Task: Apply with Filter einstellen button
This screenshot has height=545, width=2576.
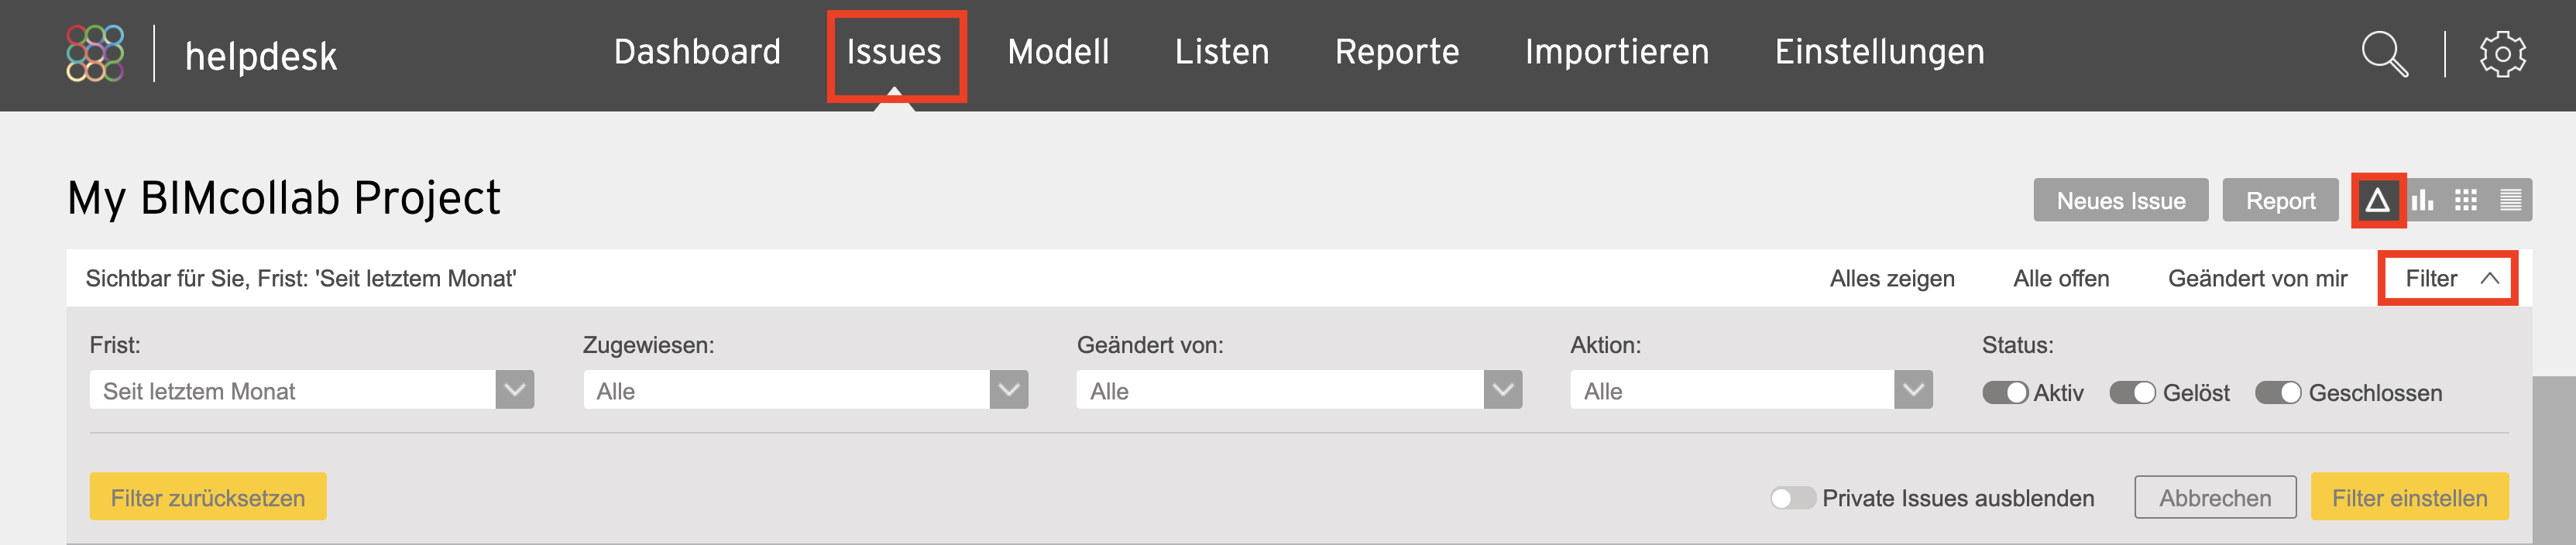Action: [x=2409, y=497]
